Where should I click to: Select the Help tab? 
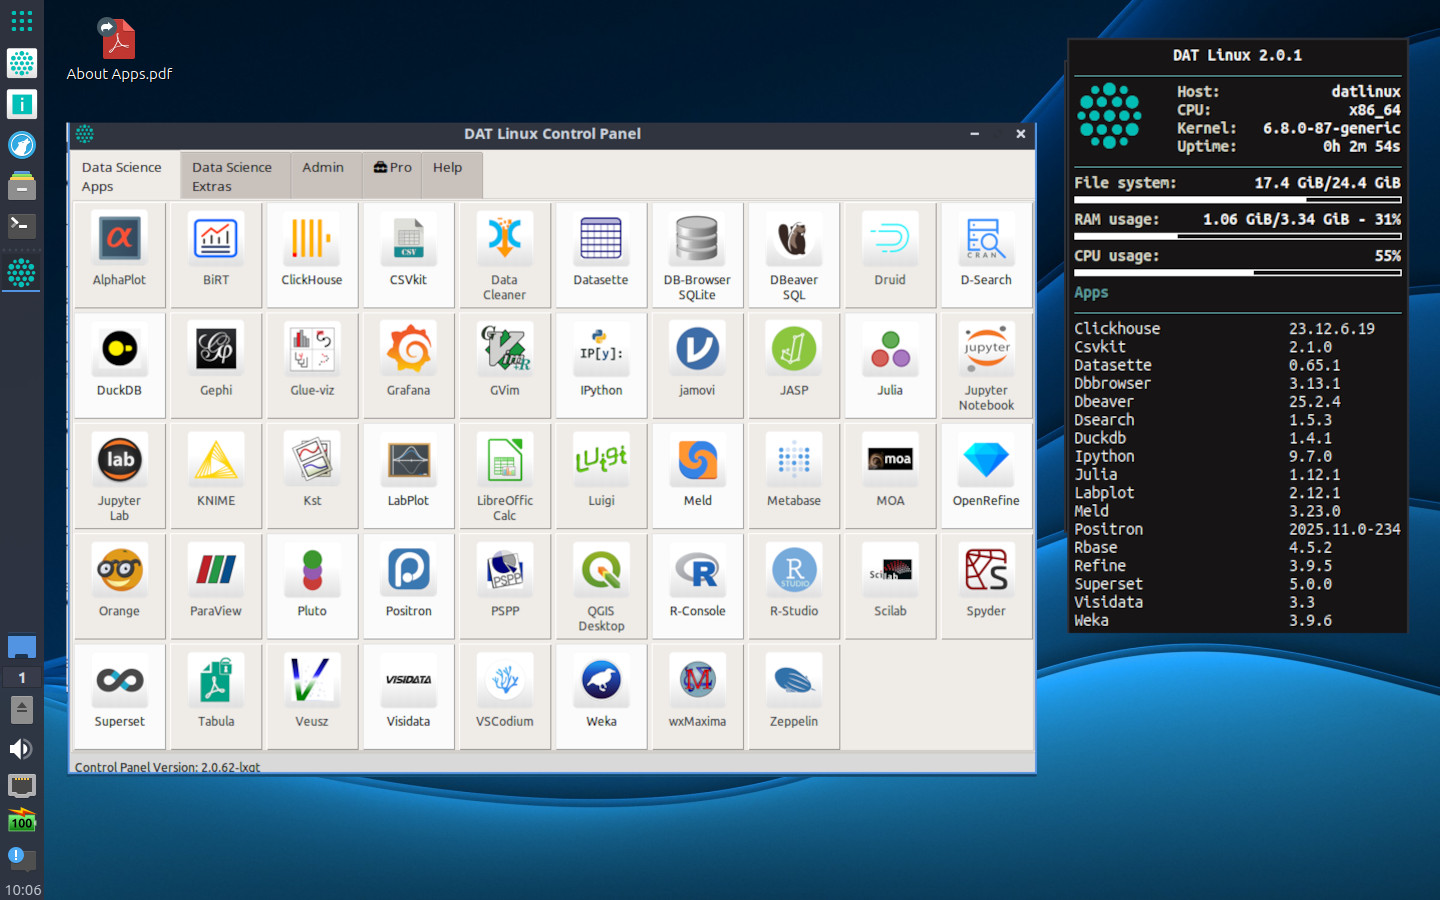[x=447, y=167]
